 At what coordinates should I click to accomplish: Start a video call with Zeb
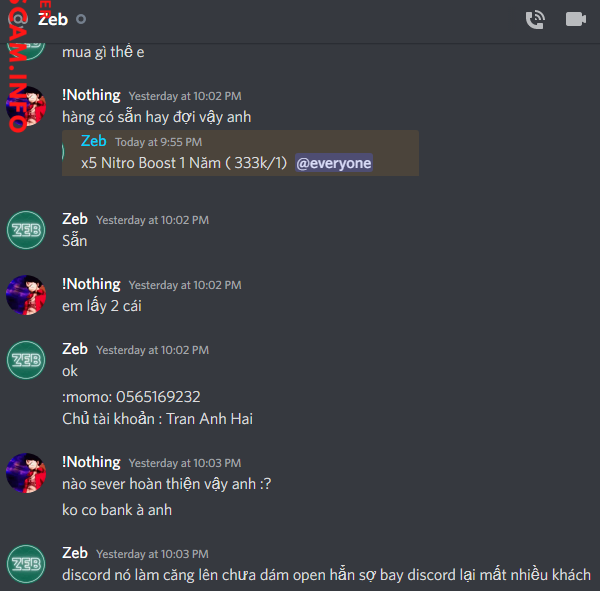576,19
